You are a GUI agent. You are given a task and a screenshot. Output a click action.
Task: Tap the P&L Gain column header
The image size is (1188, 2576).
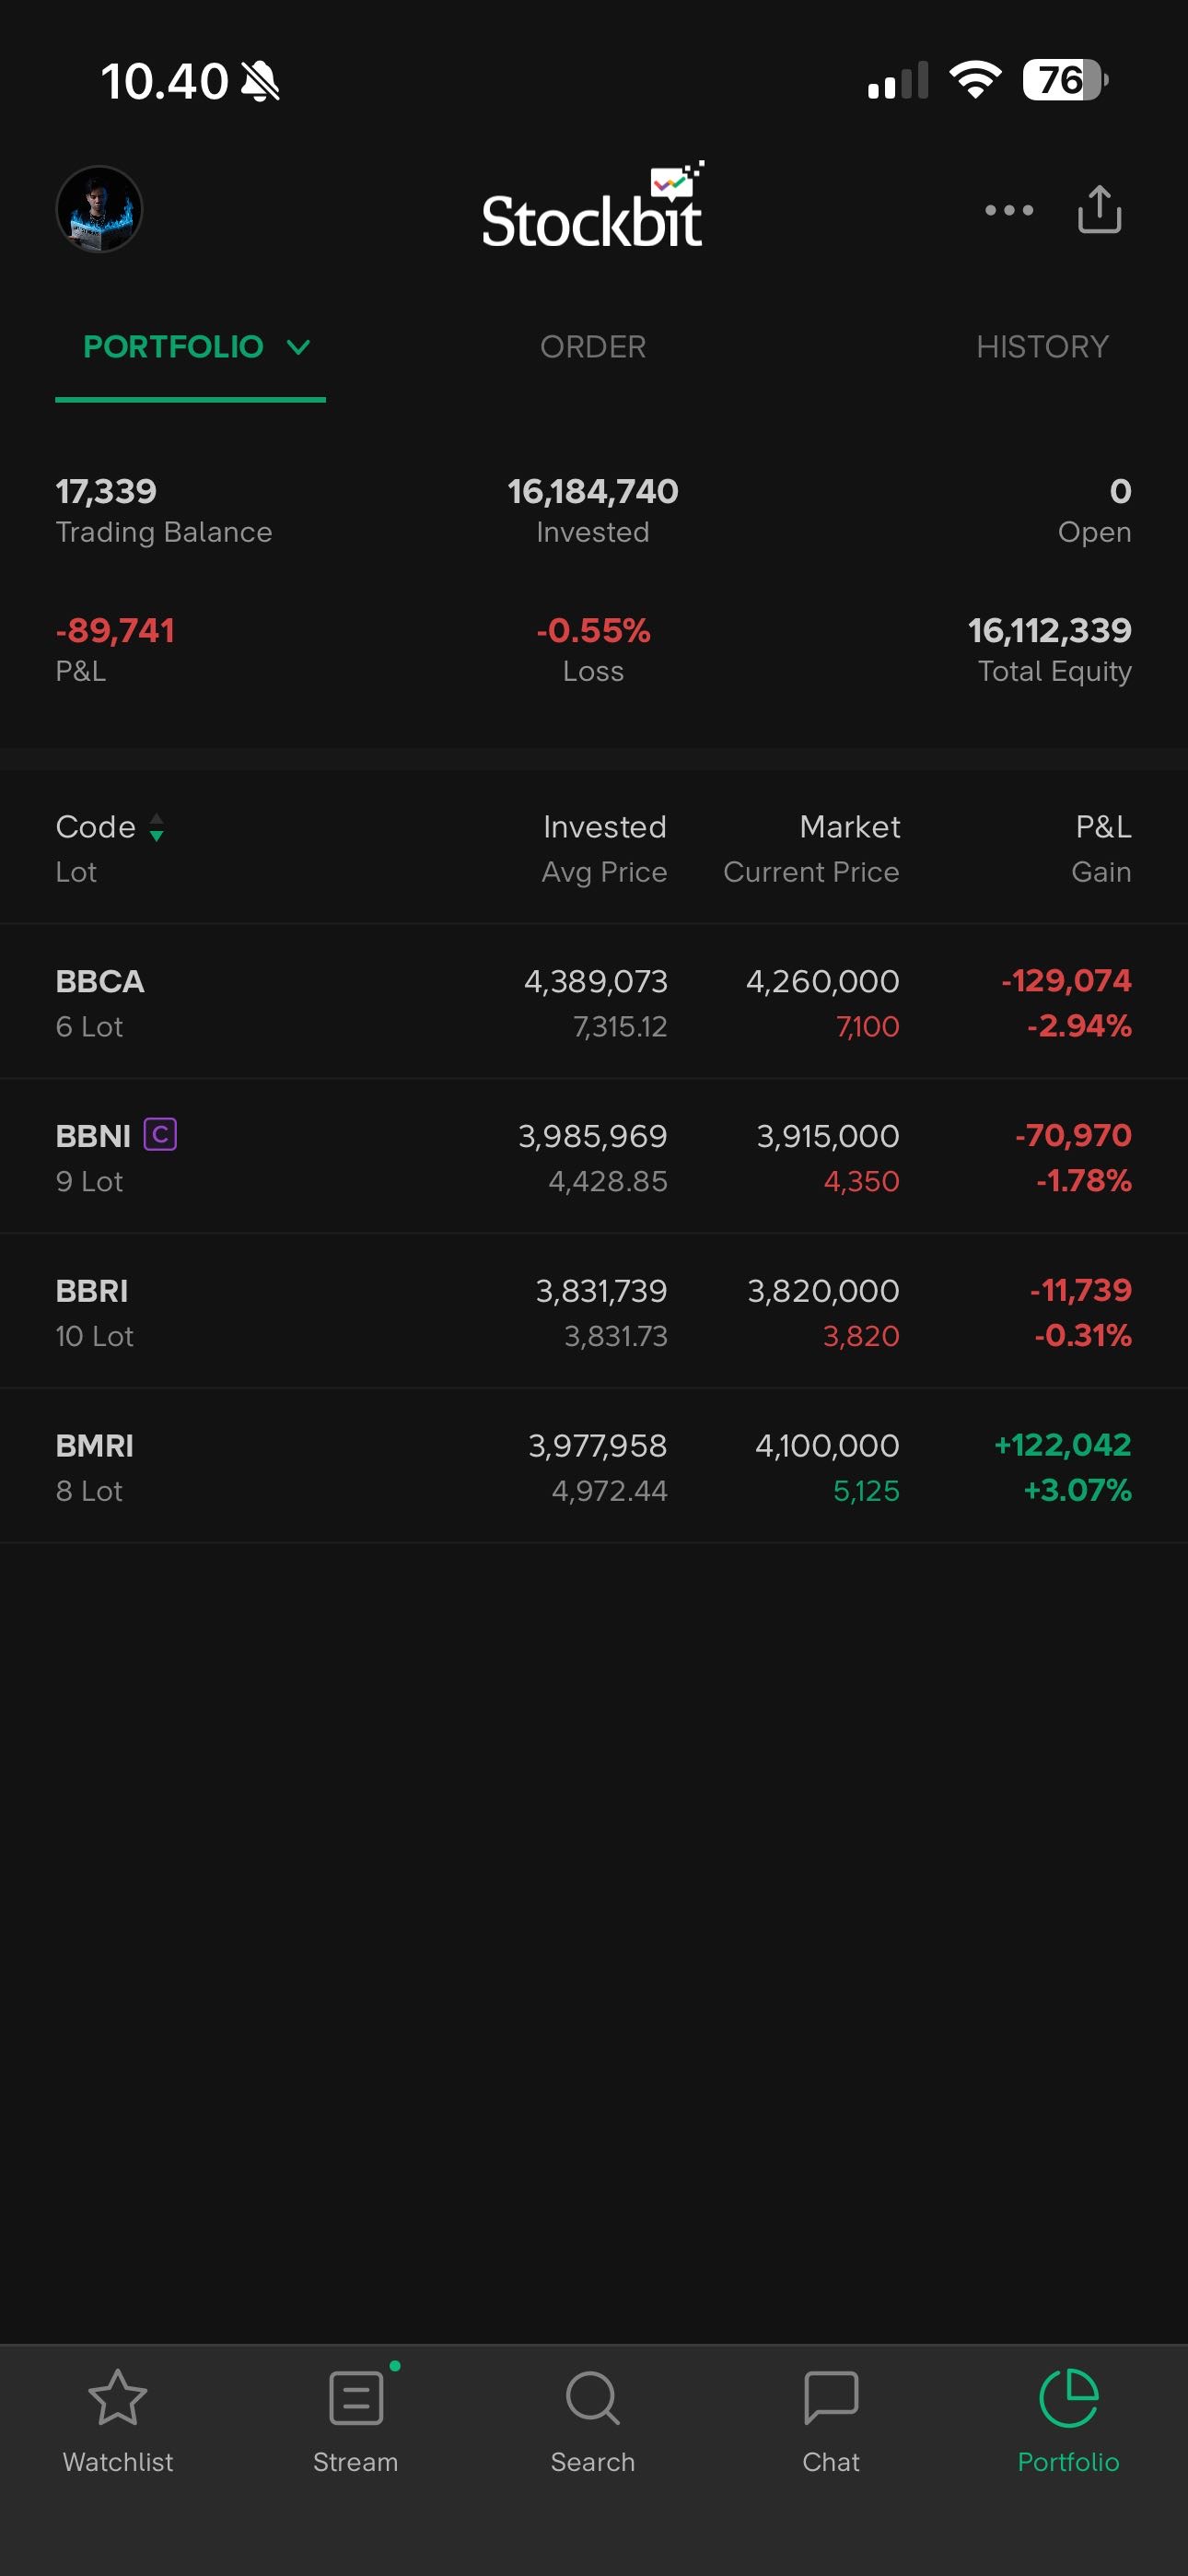pyautogui.click(x=1101, y=848)
